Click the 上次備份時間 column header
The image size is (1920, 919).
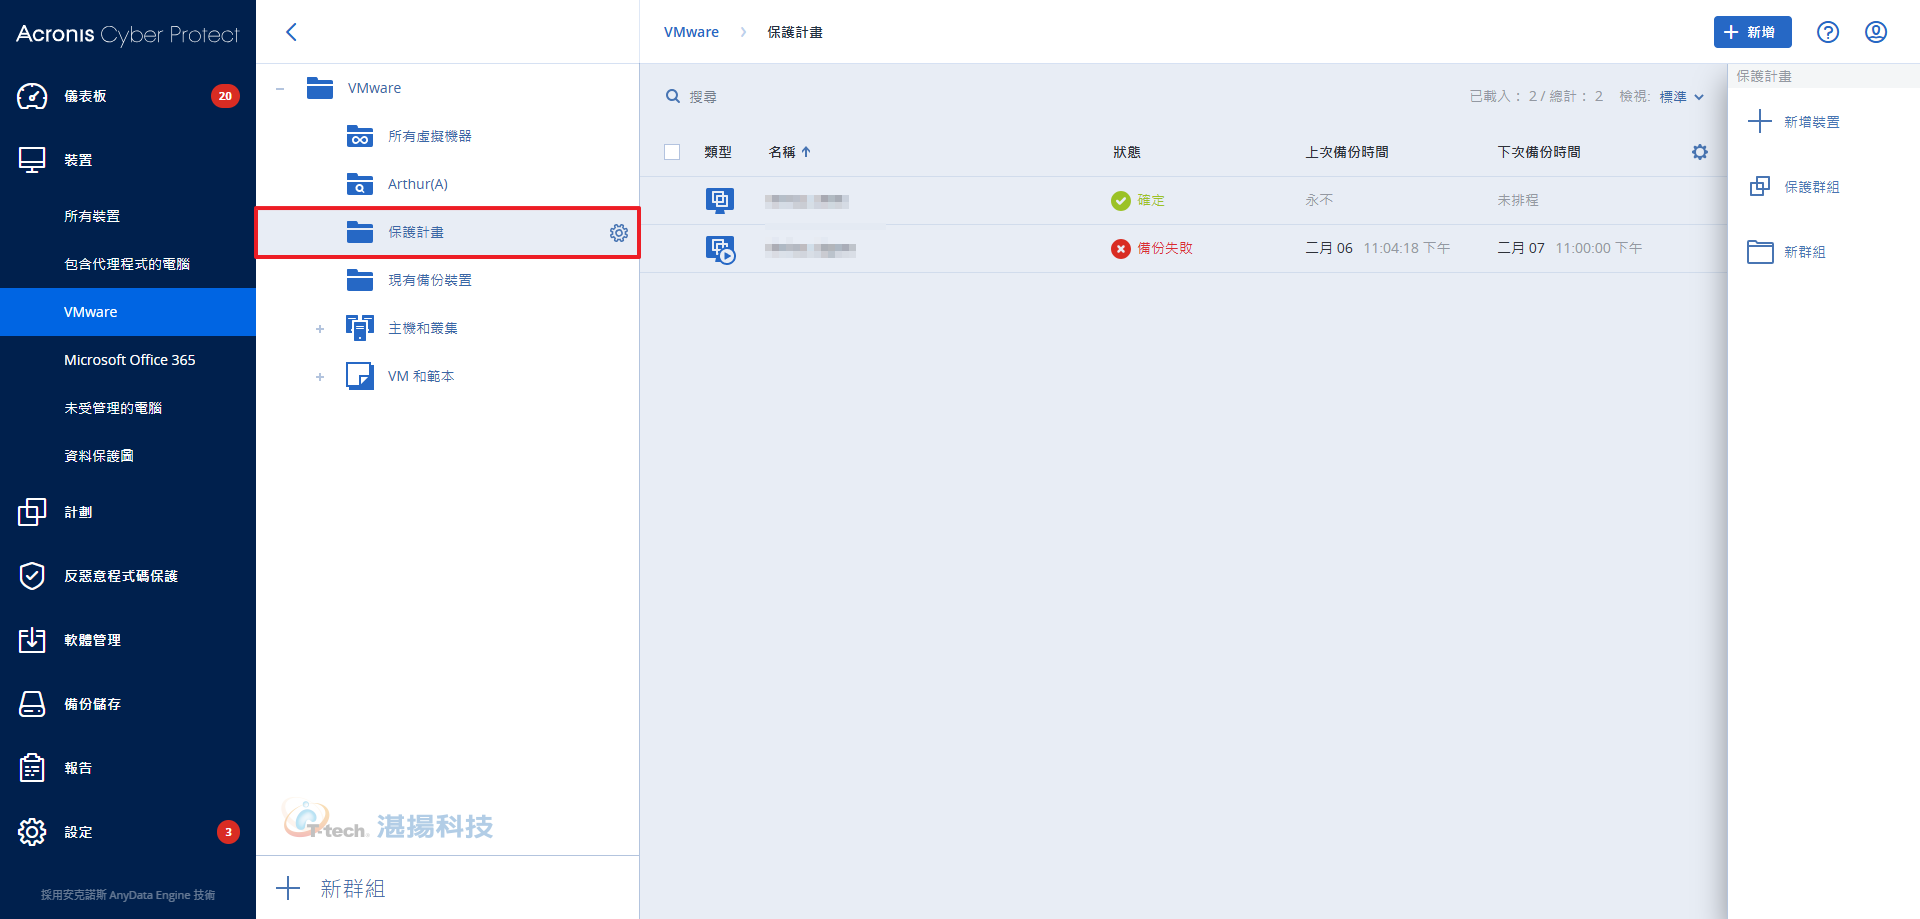(x=1346, y=152)
